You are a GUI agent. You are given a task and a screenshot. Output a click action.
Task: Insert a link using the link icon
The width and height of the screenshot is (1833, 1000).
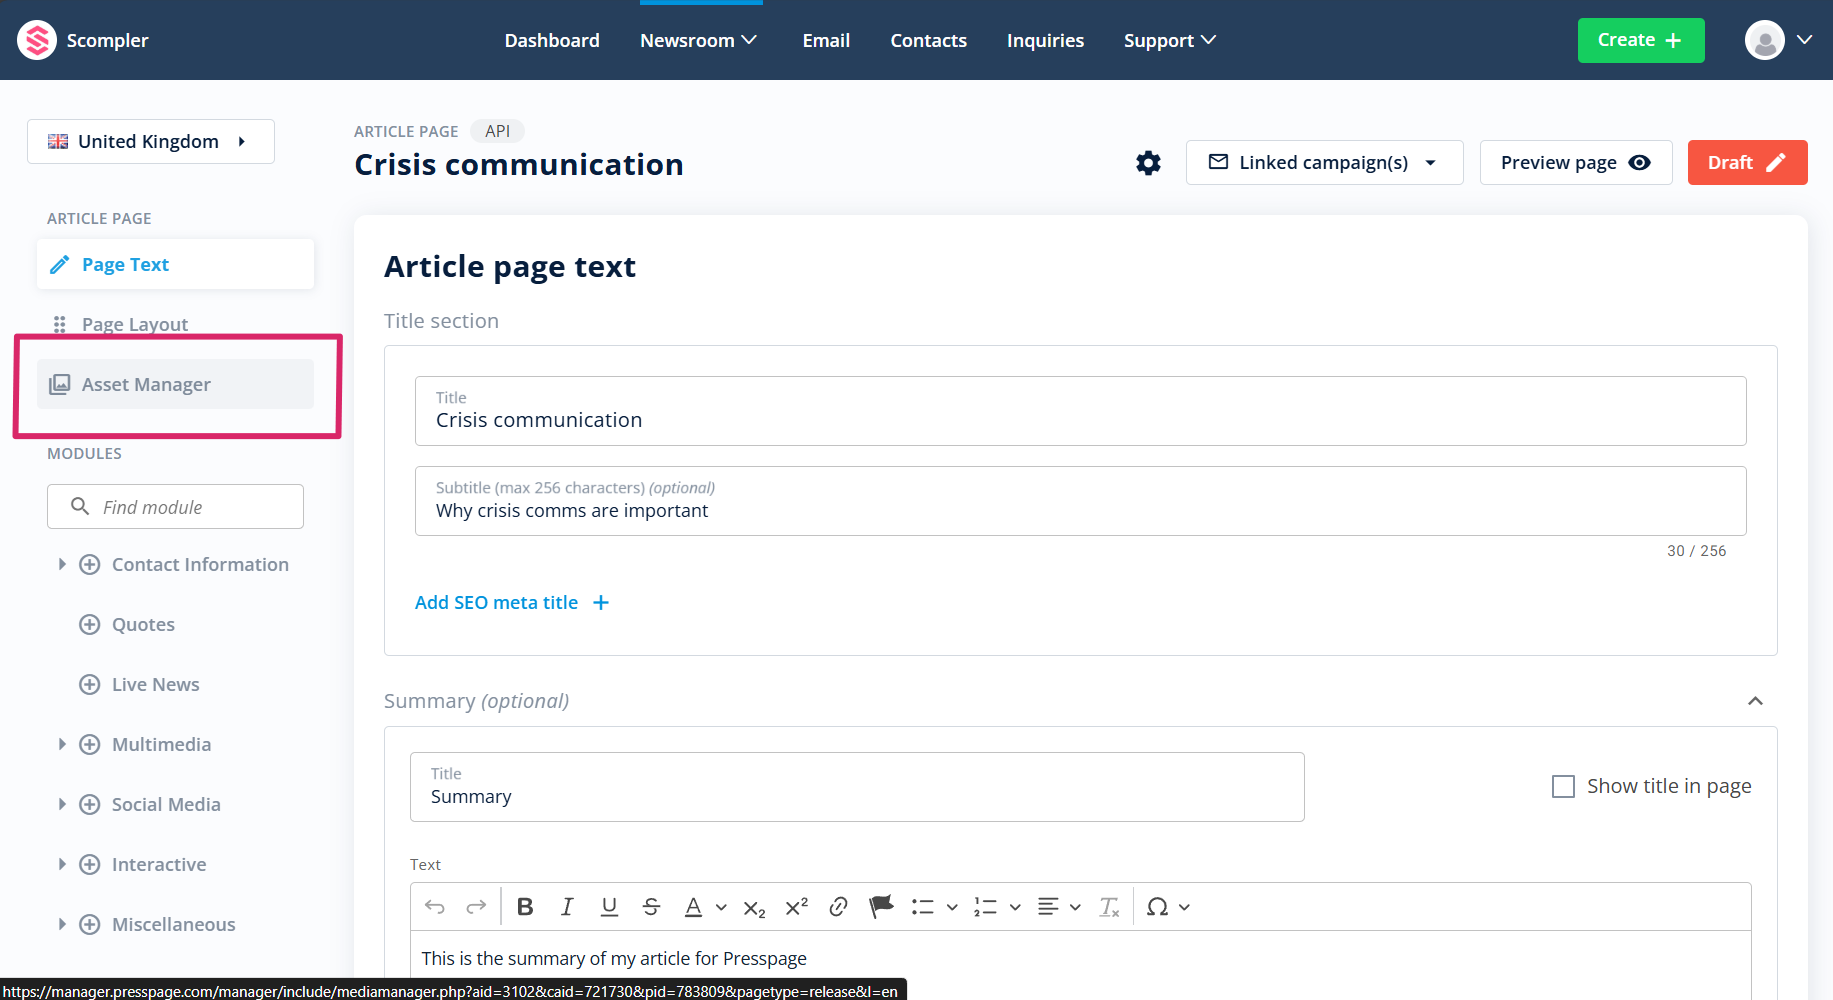coord(838,907)
